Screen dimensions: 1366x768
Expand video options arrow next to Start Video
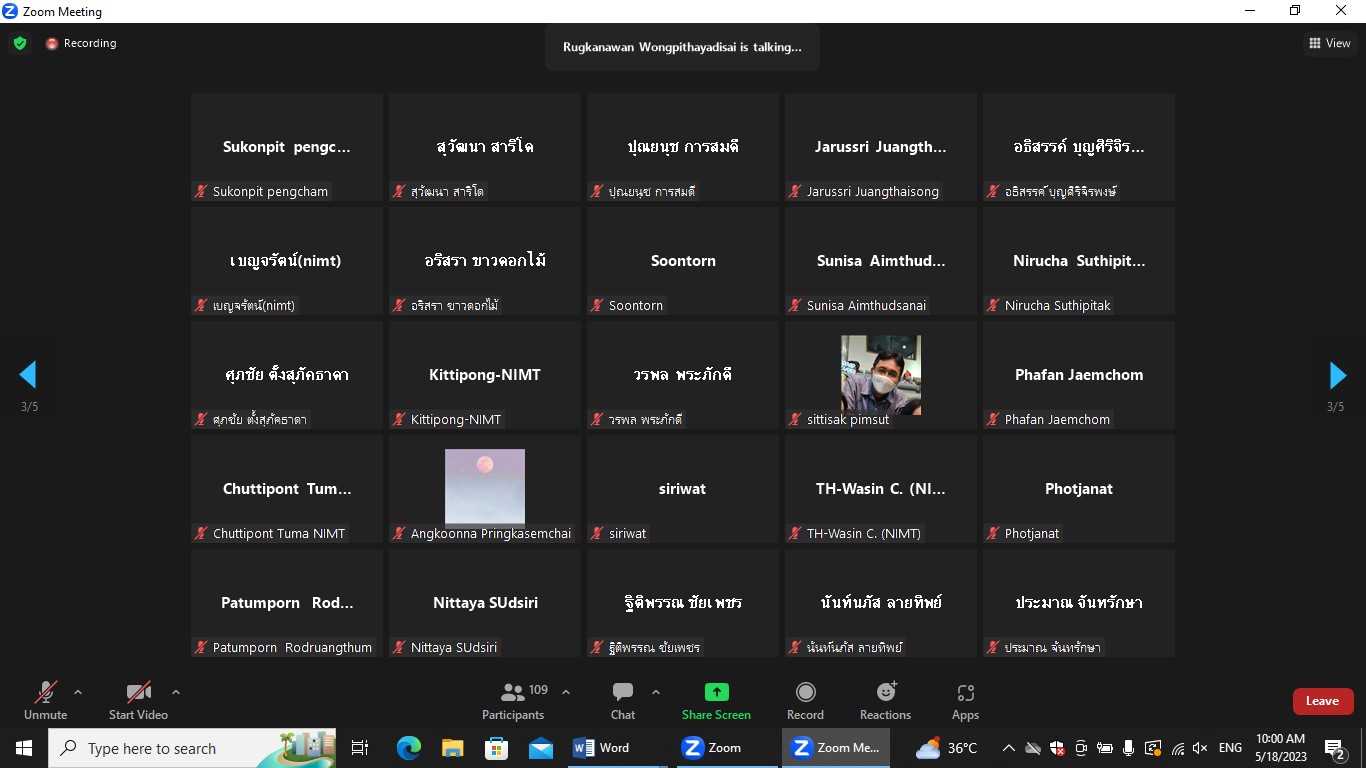[x=176, y=692]
